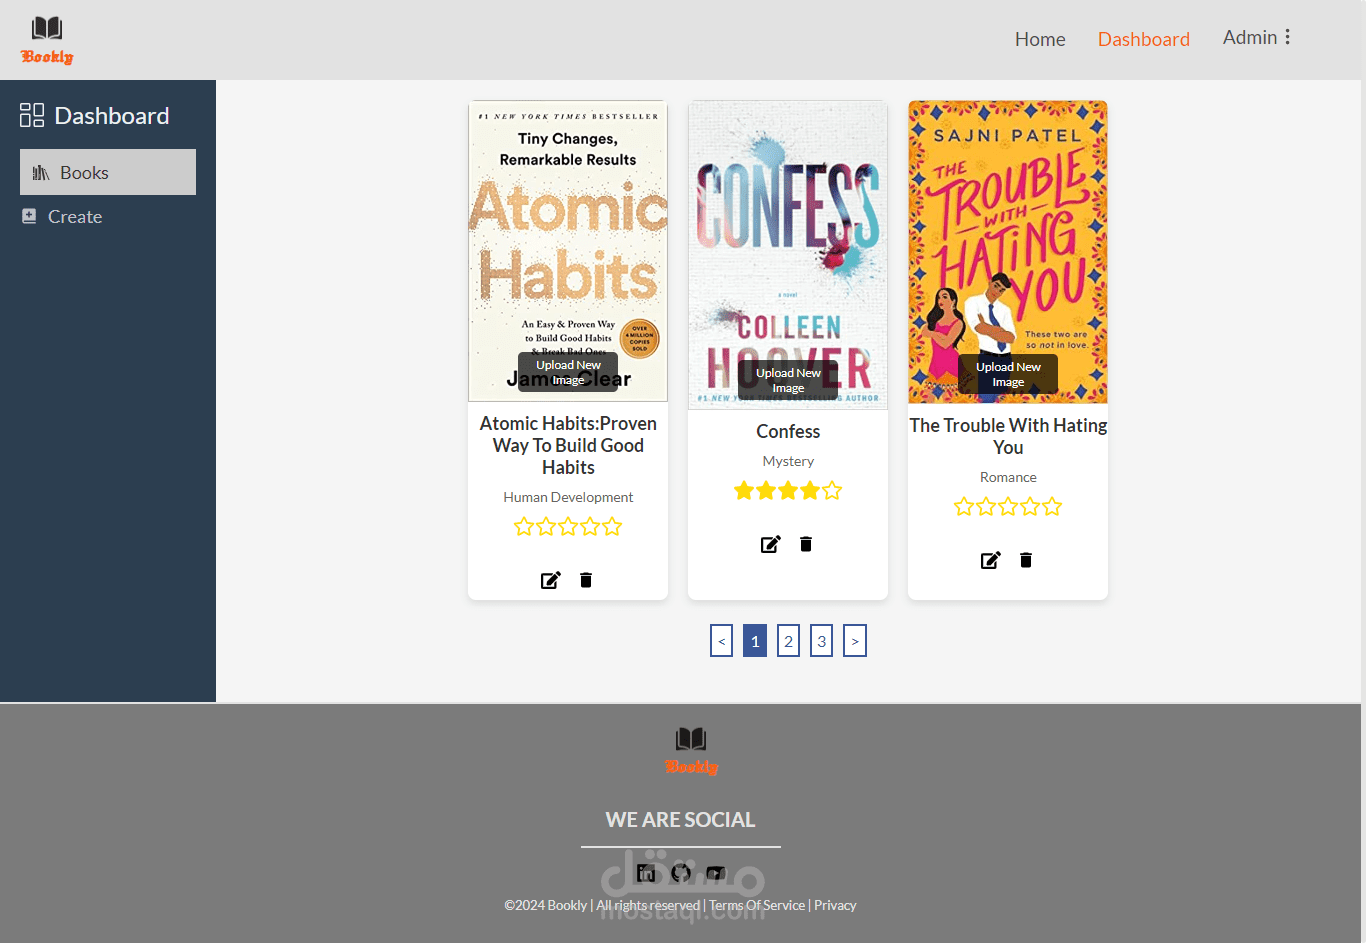
Task: Click the 'Dashboard' sidebar heading text
Action: point(112,116)
